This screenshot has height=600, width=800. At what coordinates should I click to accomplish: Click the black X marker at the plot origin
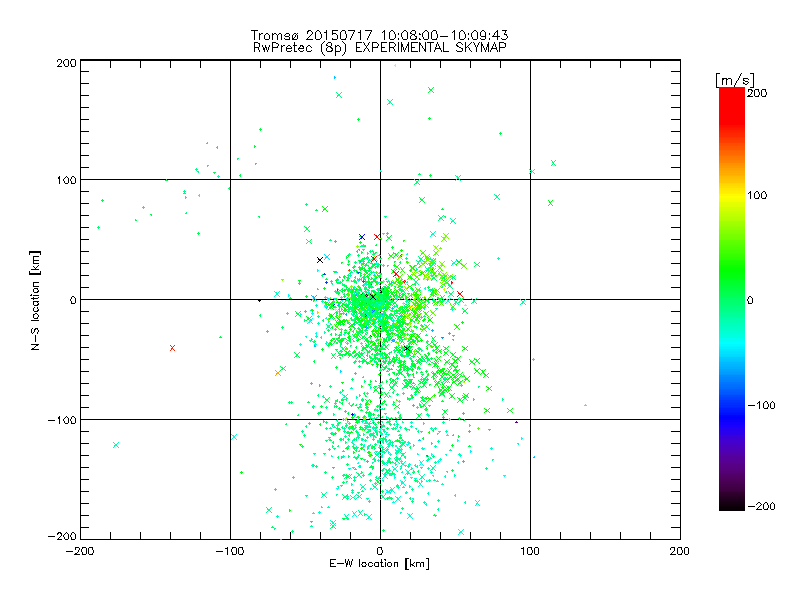372,296
